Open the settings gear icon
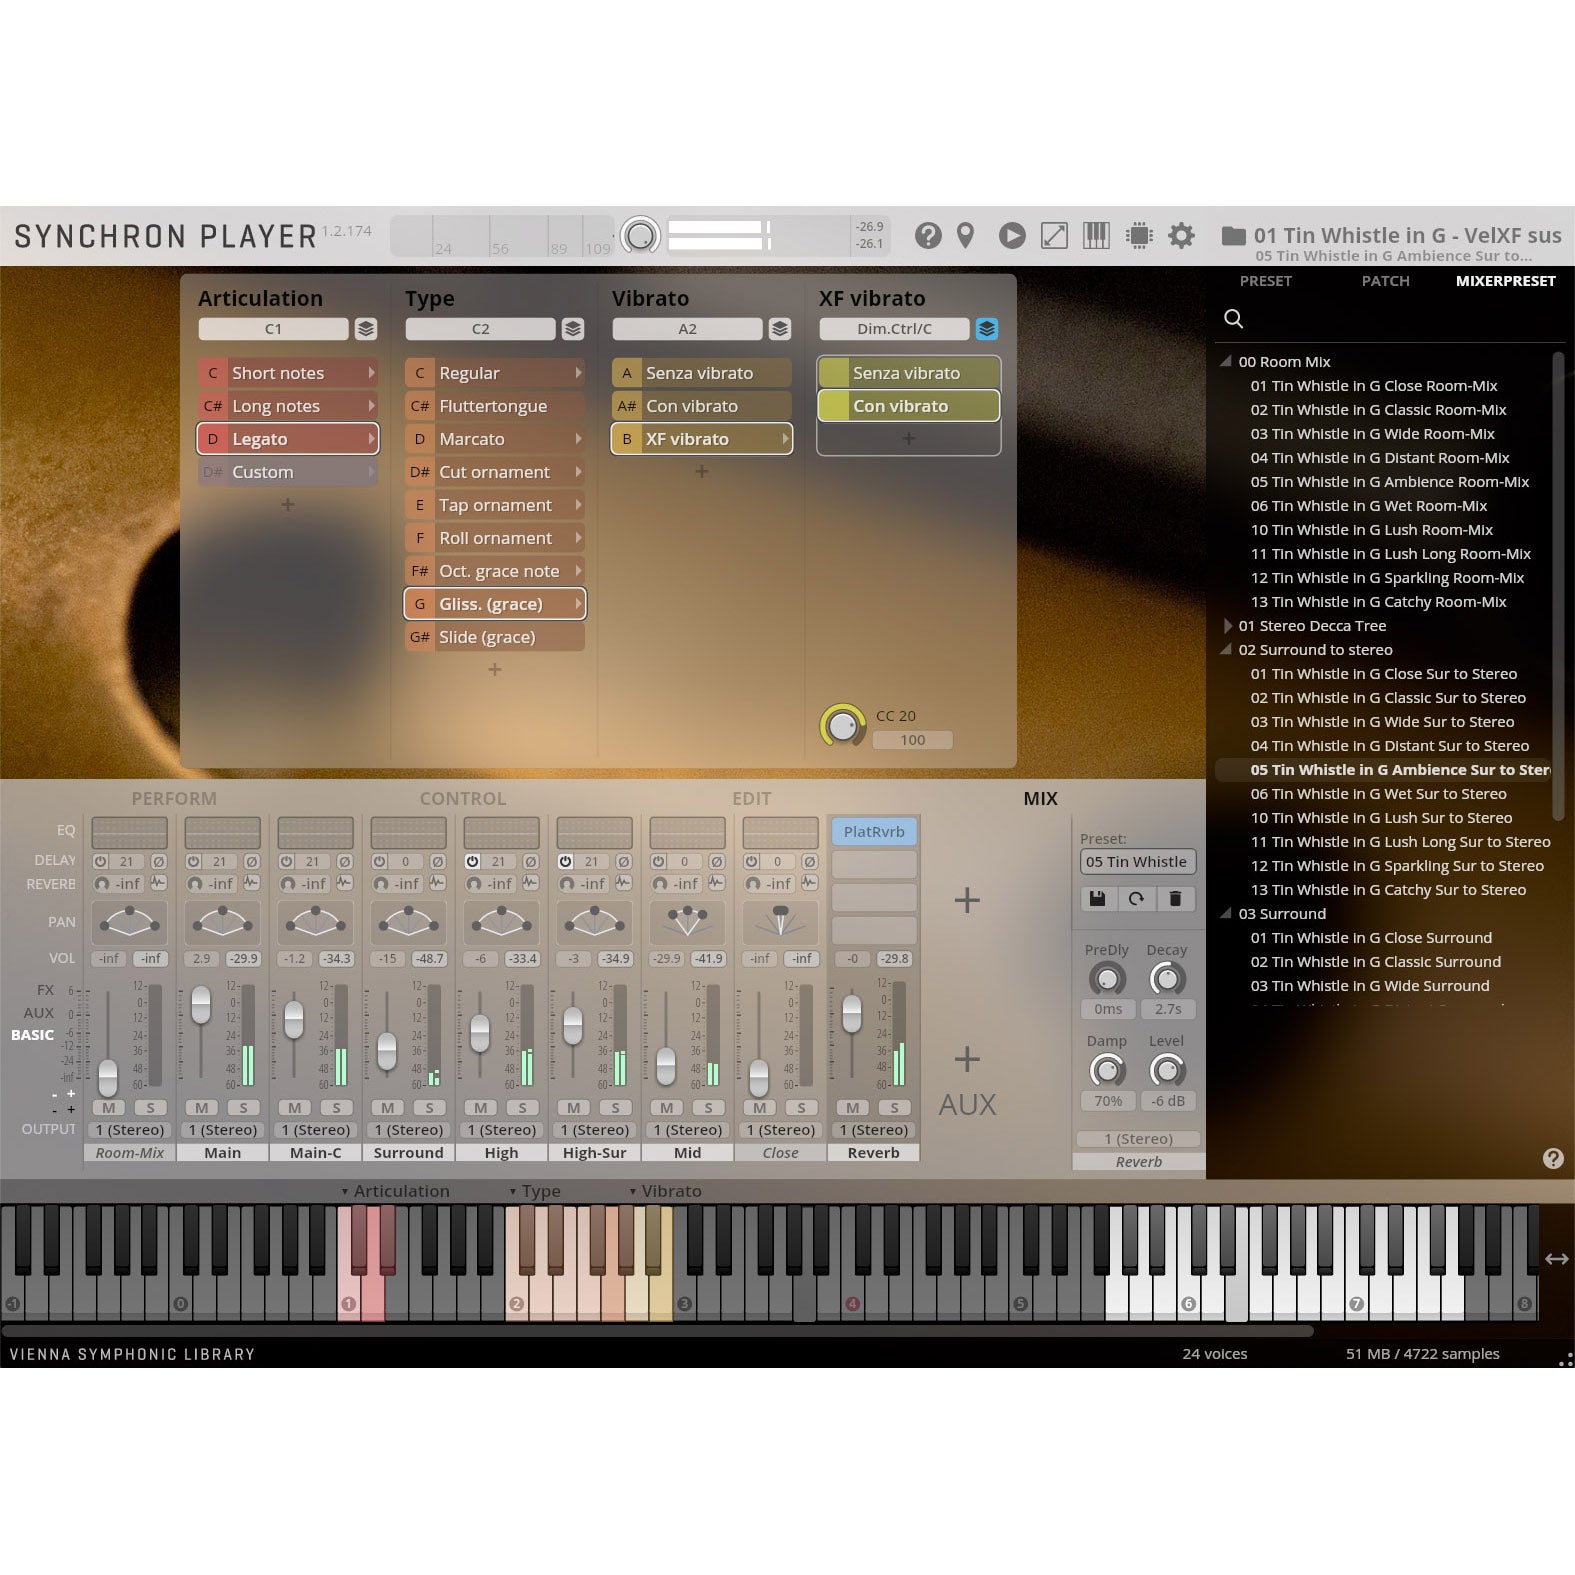The width and height of the screenshot is (1575, 1575). tap(1182, 235)
